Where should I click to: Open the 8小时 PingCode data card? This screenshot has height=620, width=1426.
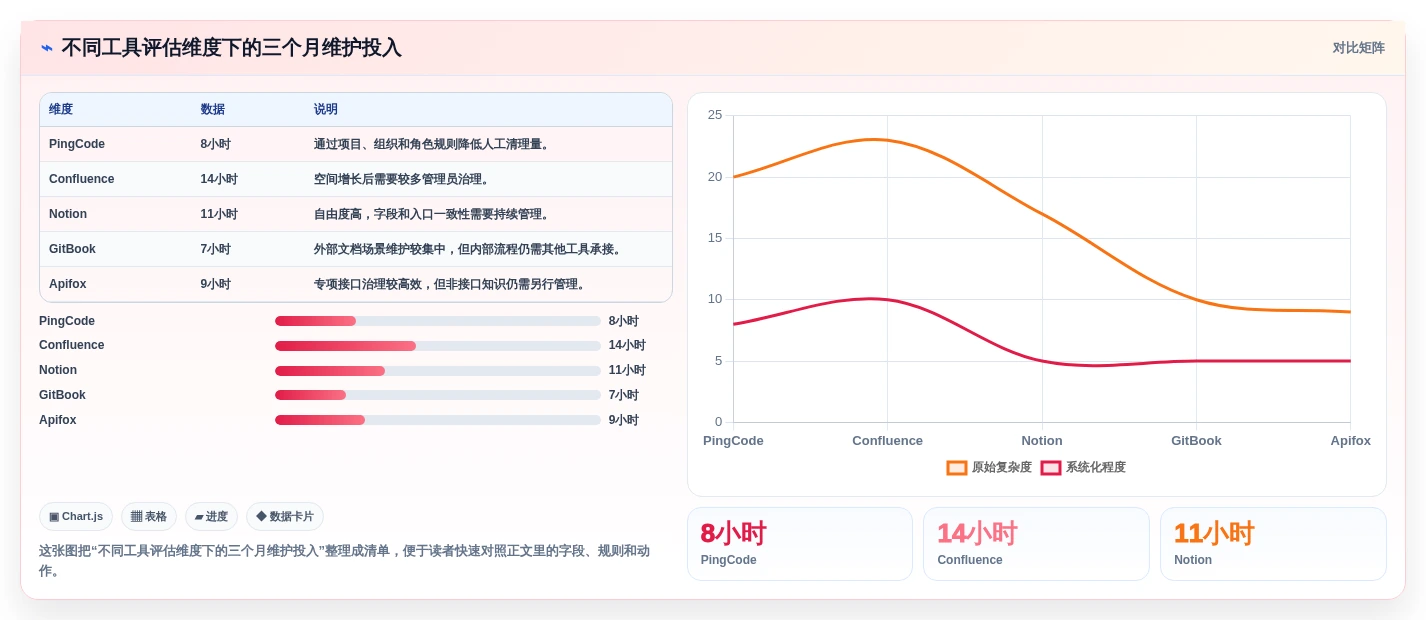800,544
